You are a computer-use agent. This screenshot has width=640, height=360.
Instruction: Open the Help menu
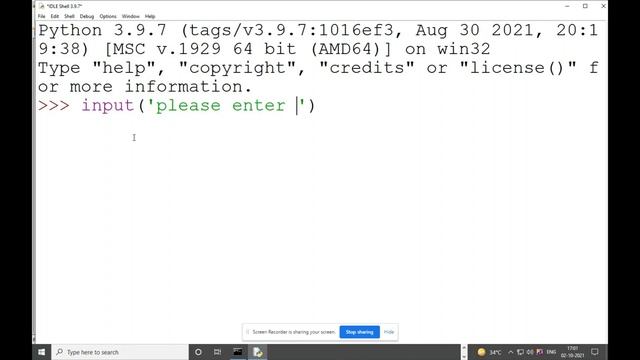pyautogui.click(x=150, y=16)
